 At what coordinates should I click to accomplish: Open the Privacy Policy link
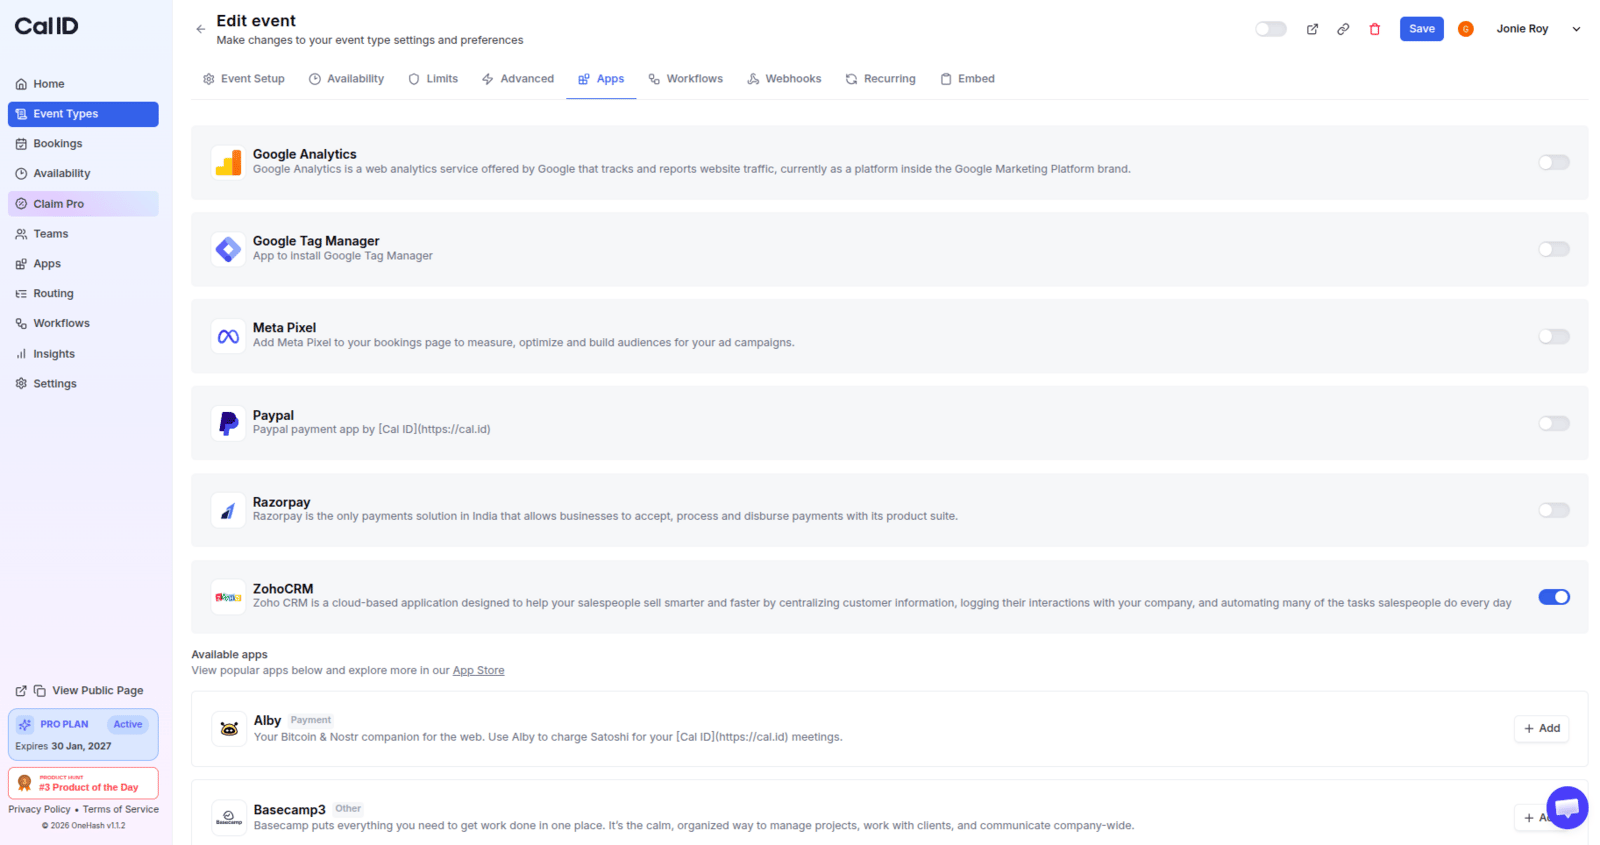(x=39, y=810)
